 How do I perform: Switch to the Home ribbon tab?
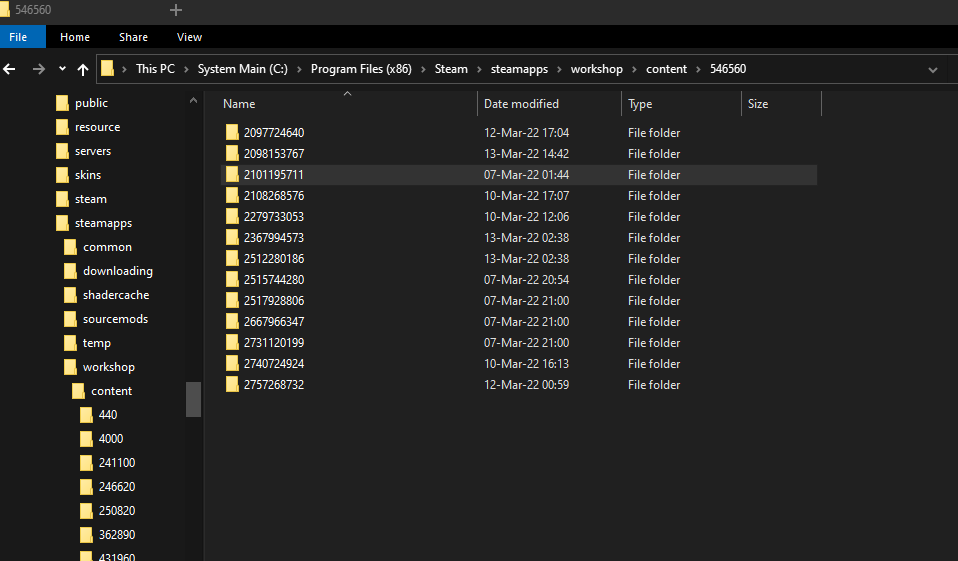click(75, 37)
